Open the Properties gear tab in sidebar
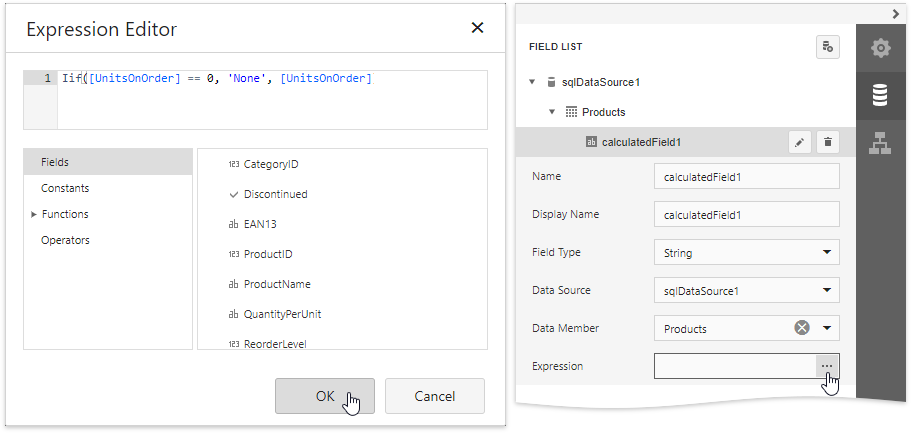The height and width of the screenshot is (433, 911). coord(880,48)
